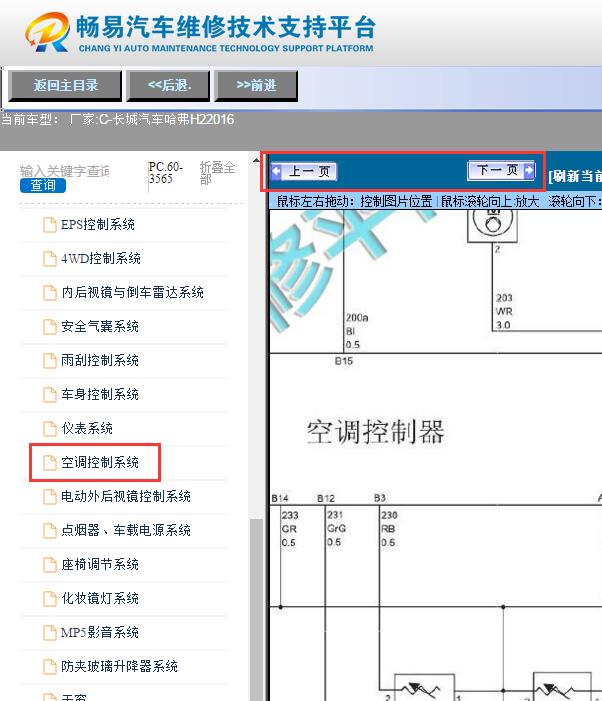Click document icon beside 安全气囊系统
This screenshot has height=701, width=602.
(50, 327)
